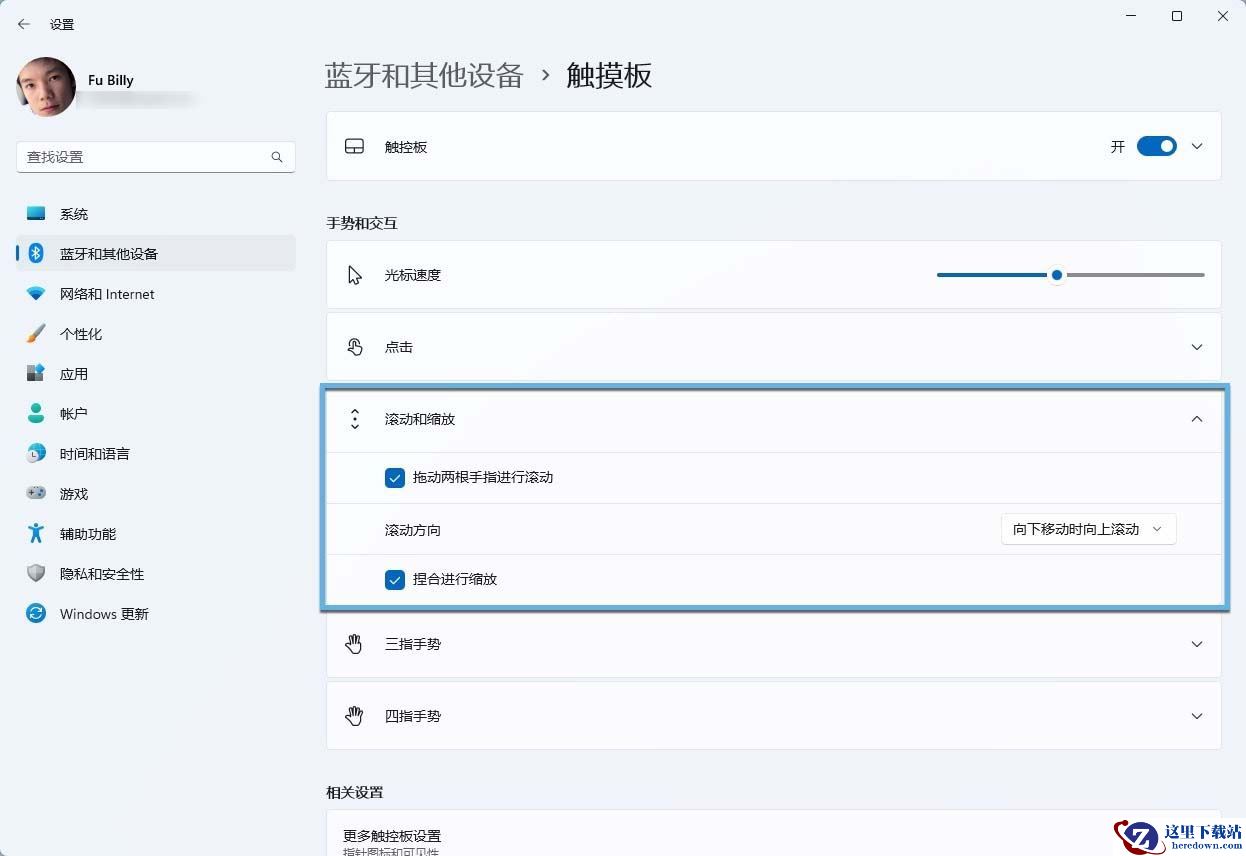The width and height of the screenshot is (1246, 856).
Task: Click the 系统 monitor icon
Action: (36, 214)
